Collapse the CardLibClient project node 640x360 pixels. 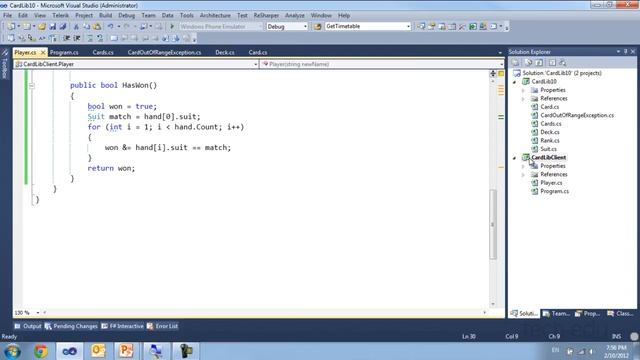point(515,158)
